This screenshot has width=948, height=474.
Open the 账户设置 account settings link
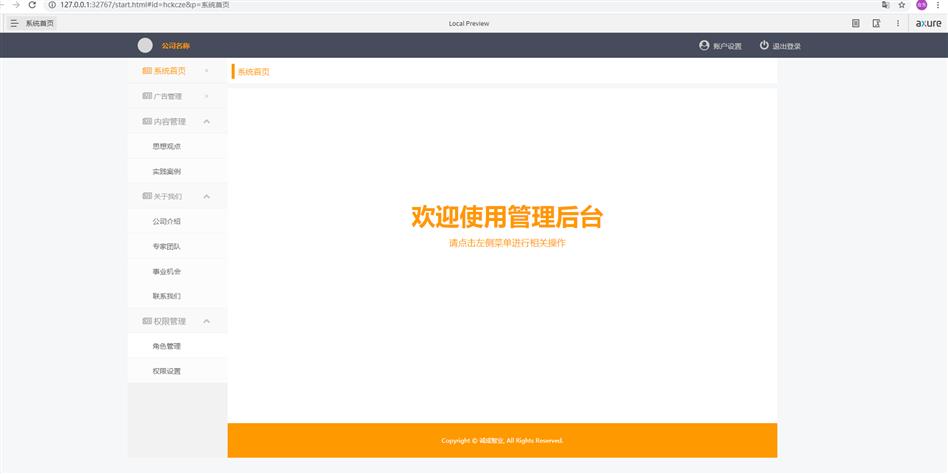pyautogui.click(x=727, y=46)
